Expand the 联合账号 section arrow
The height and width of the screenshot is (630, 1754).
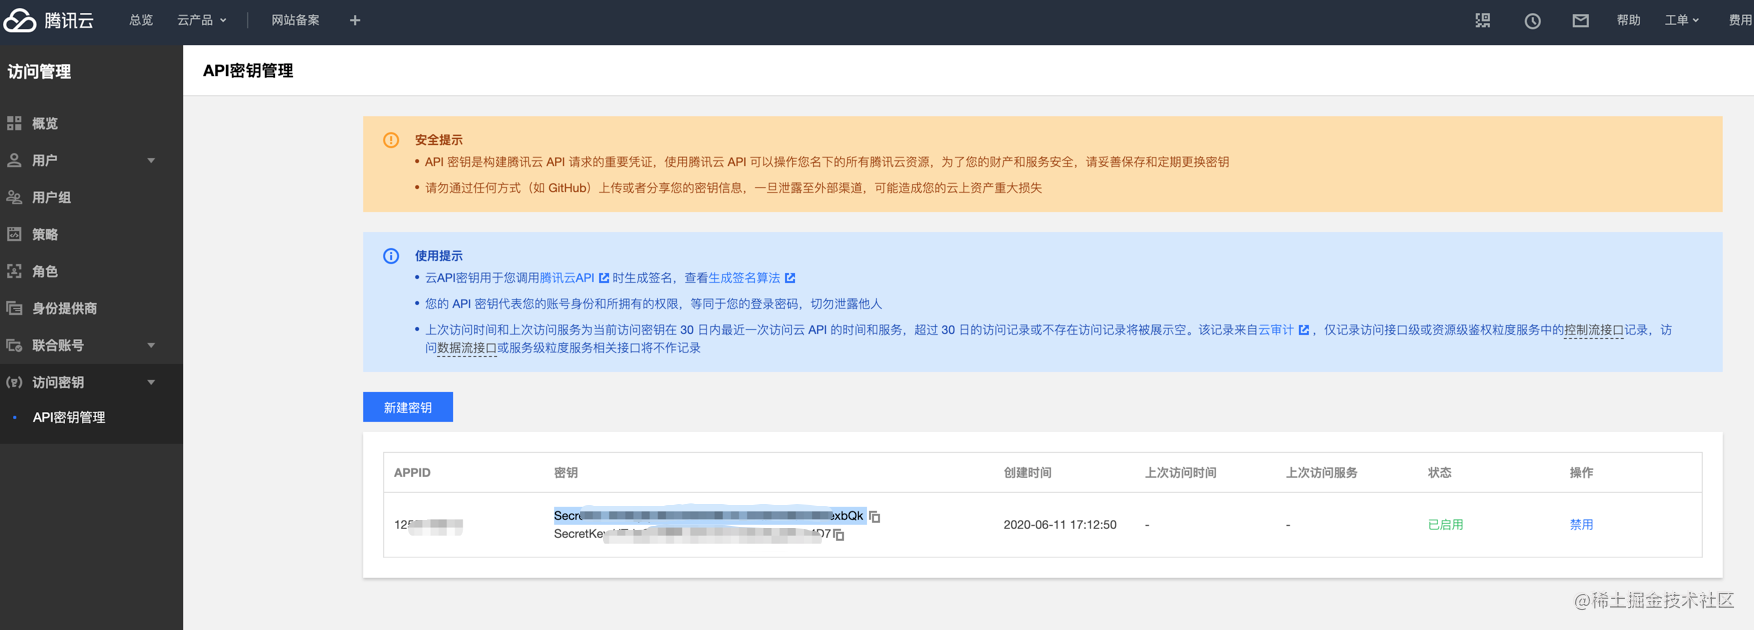151,345
